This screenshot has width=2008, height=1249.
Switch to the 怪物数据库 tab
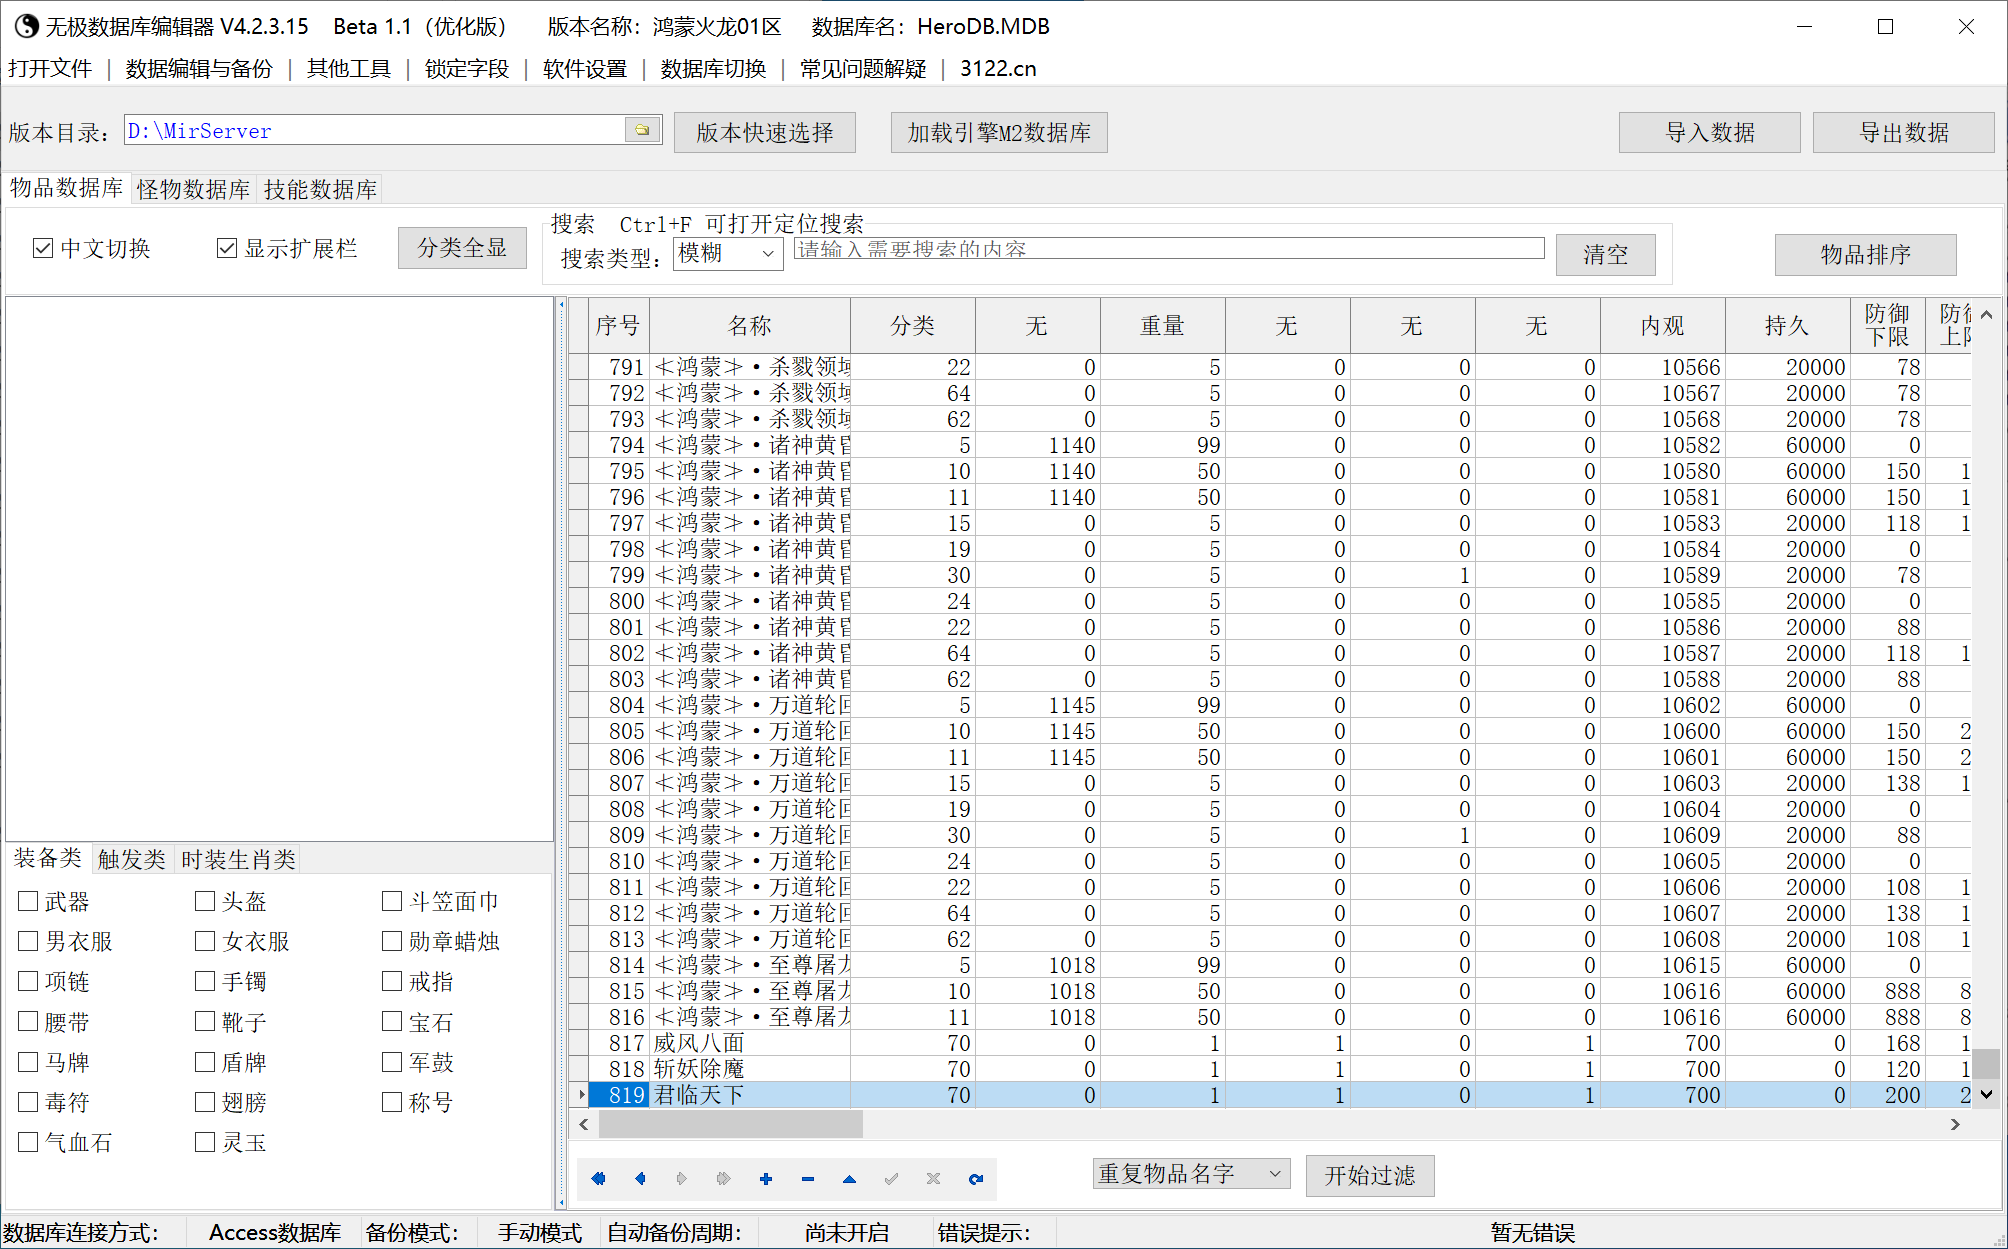pos(194,189)
